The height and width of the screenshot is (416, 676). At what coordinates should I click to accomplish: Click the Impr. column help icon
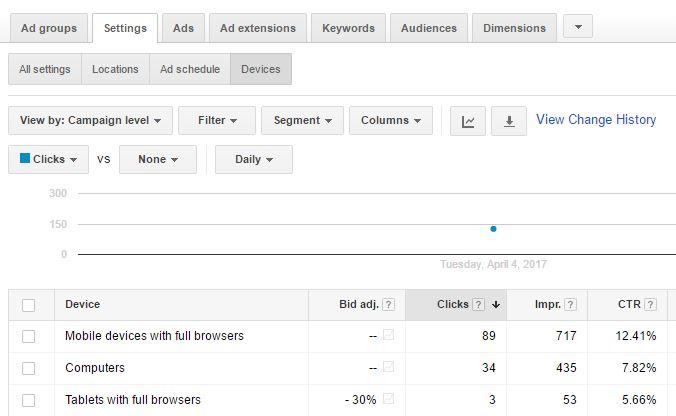[x=570, y=305]
